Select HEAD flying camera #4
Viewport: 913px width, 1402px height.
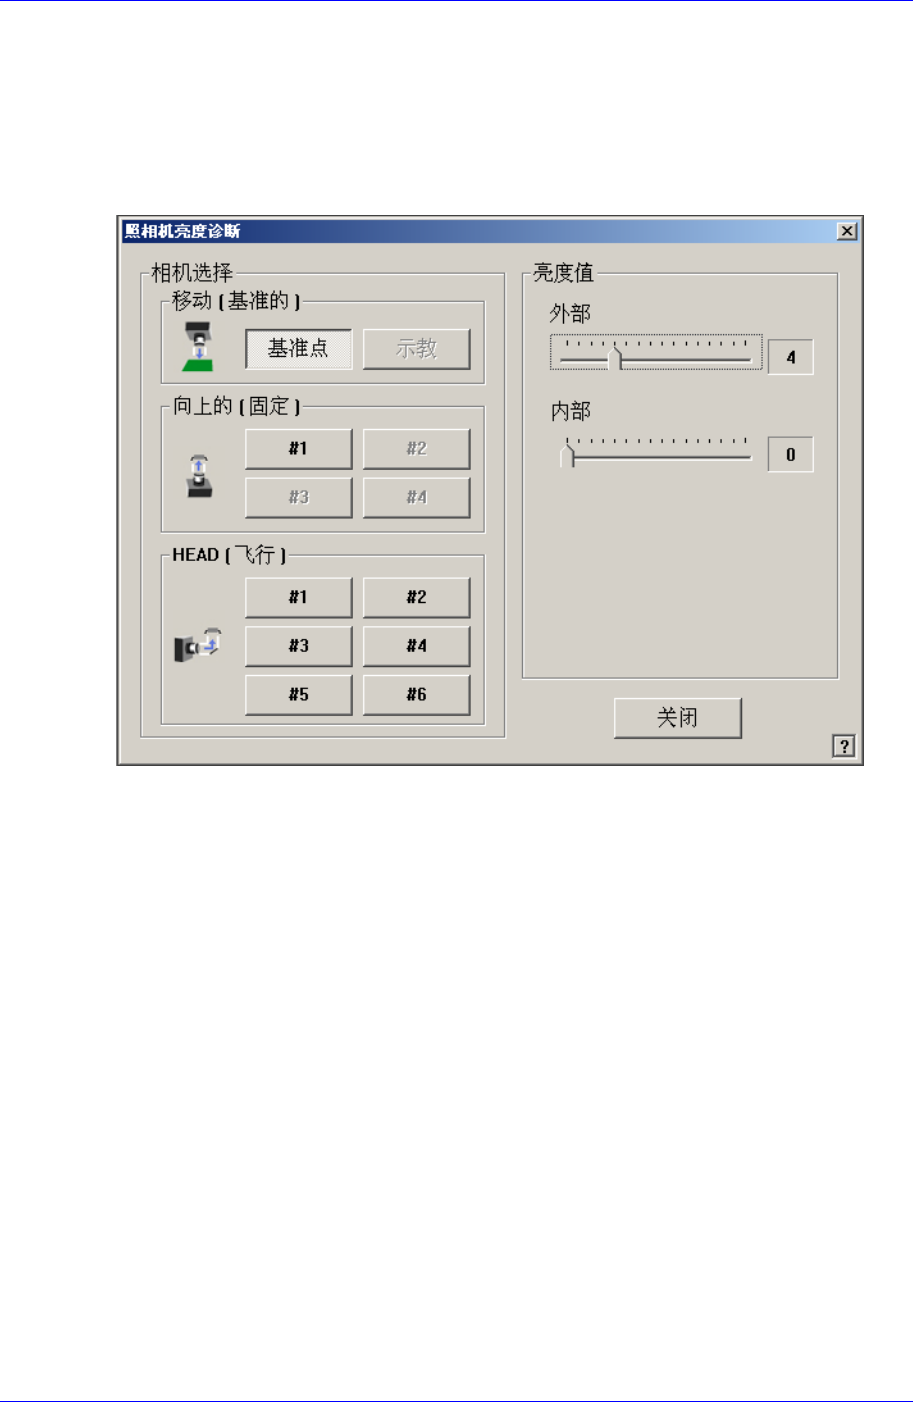[416, 646]
